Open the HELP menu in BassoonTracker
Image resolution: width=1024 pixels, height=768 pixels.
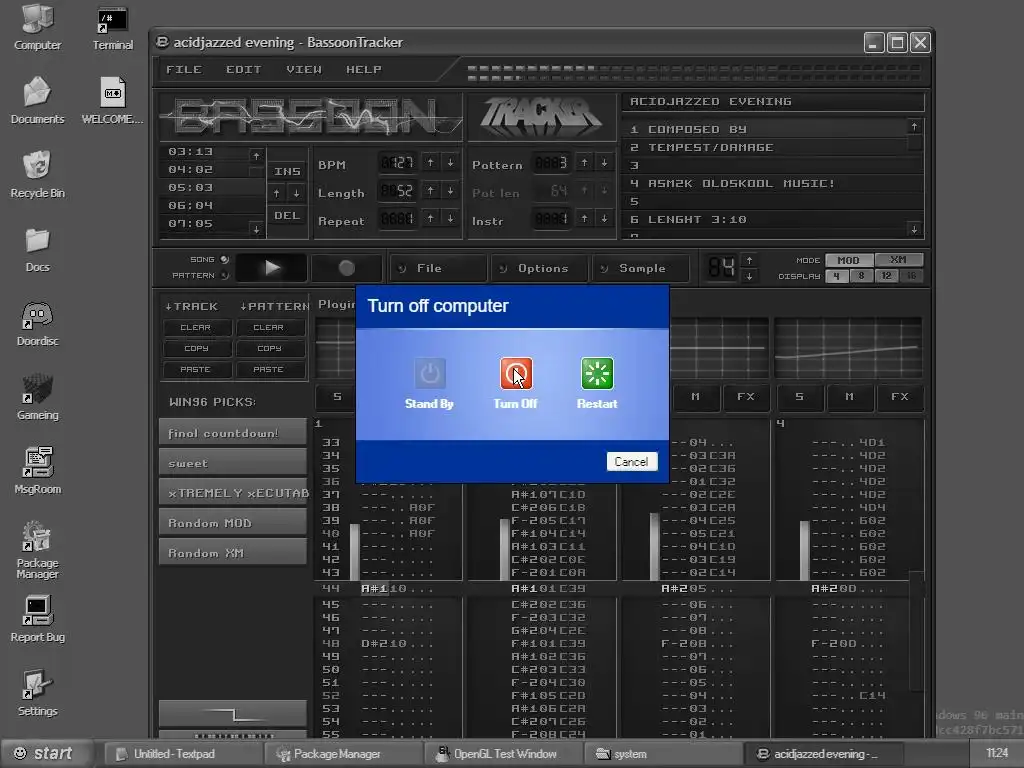coord(364,69)
